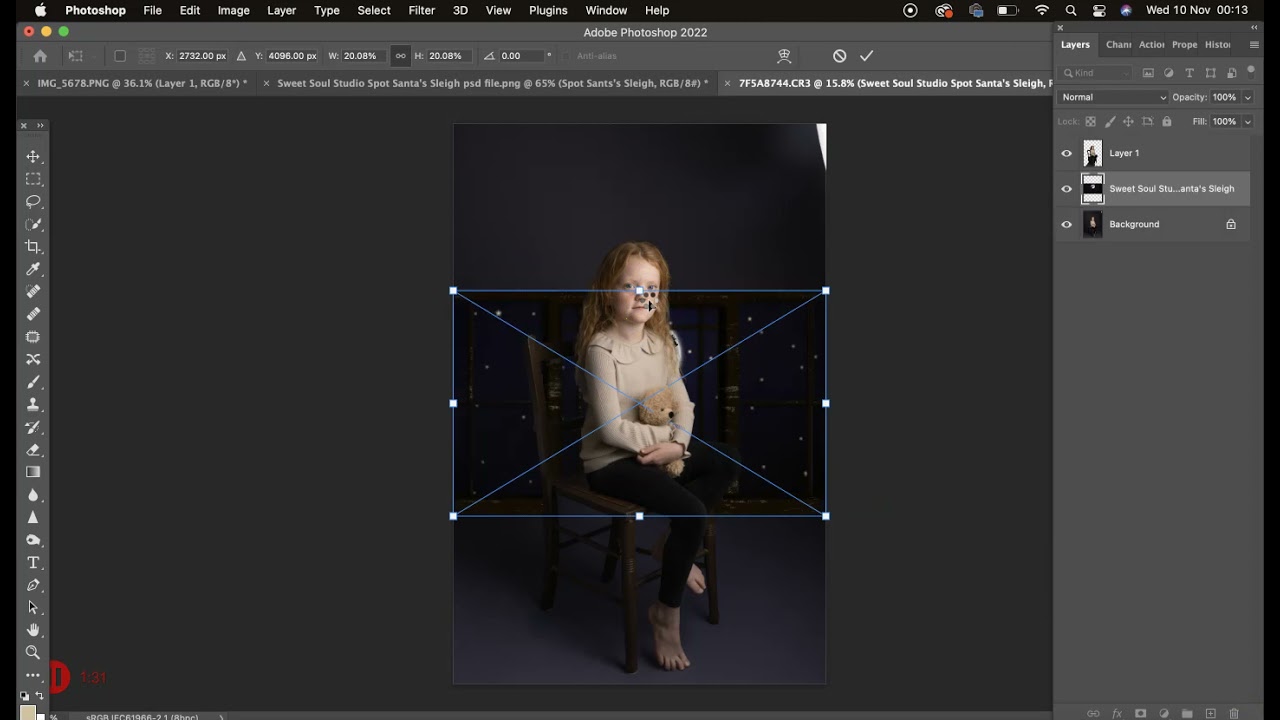
Task: Open the Layer menu
Action: pyautogui.click(x=281, y=10)
